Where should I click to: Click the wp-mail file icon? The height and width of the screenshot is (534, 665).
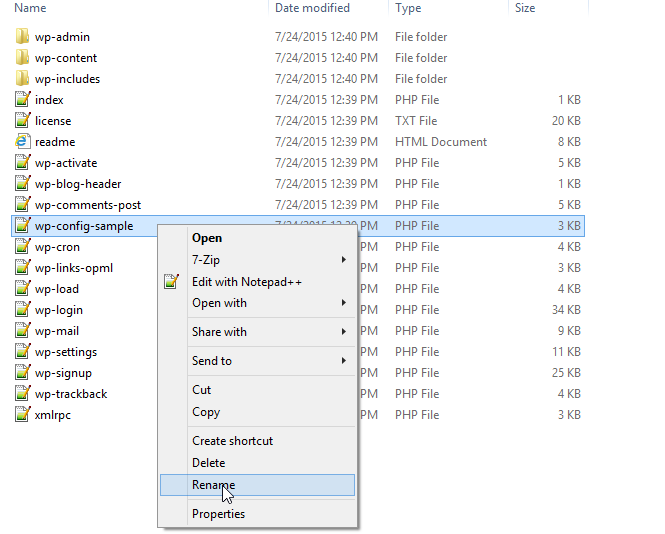point(23,330)
